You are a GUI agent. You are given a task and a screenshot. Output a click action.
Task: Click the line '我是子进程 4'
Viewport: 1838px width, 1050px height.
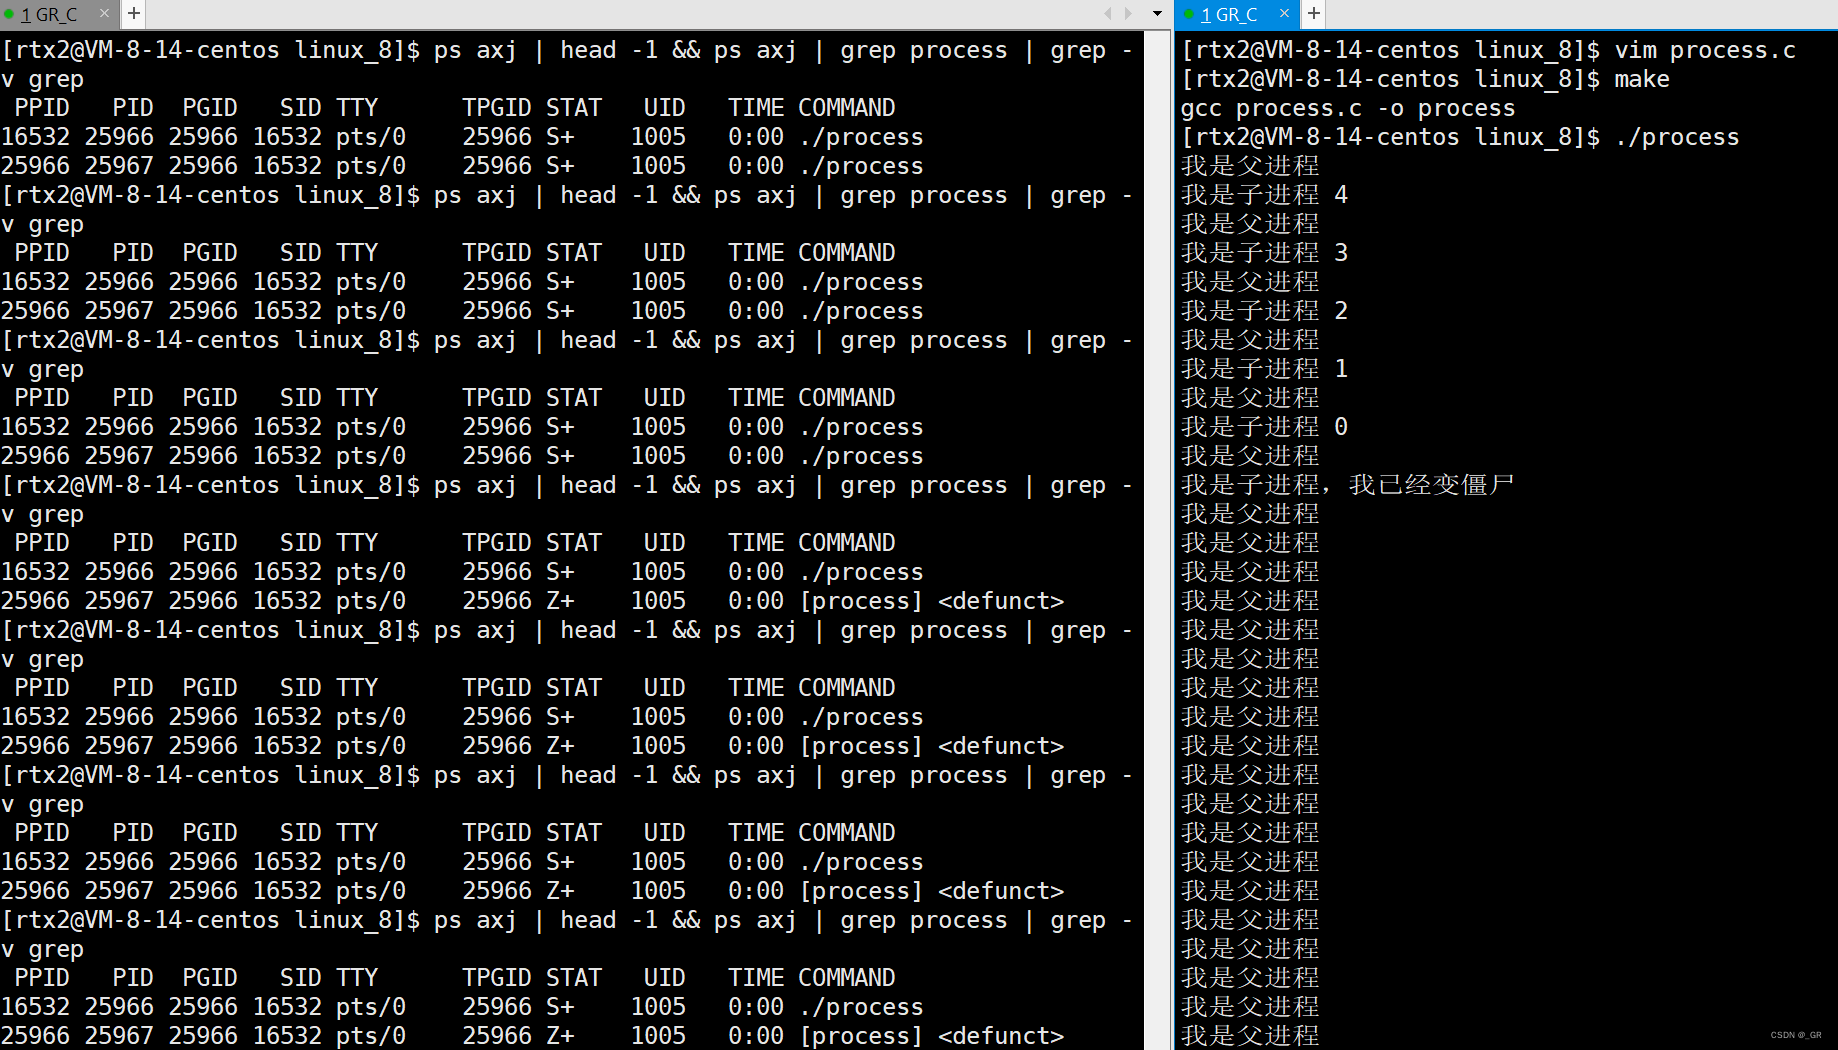pyautogui.click(x=1265, y=195)
